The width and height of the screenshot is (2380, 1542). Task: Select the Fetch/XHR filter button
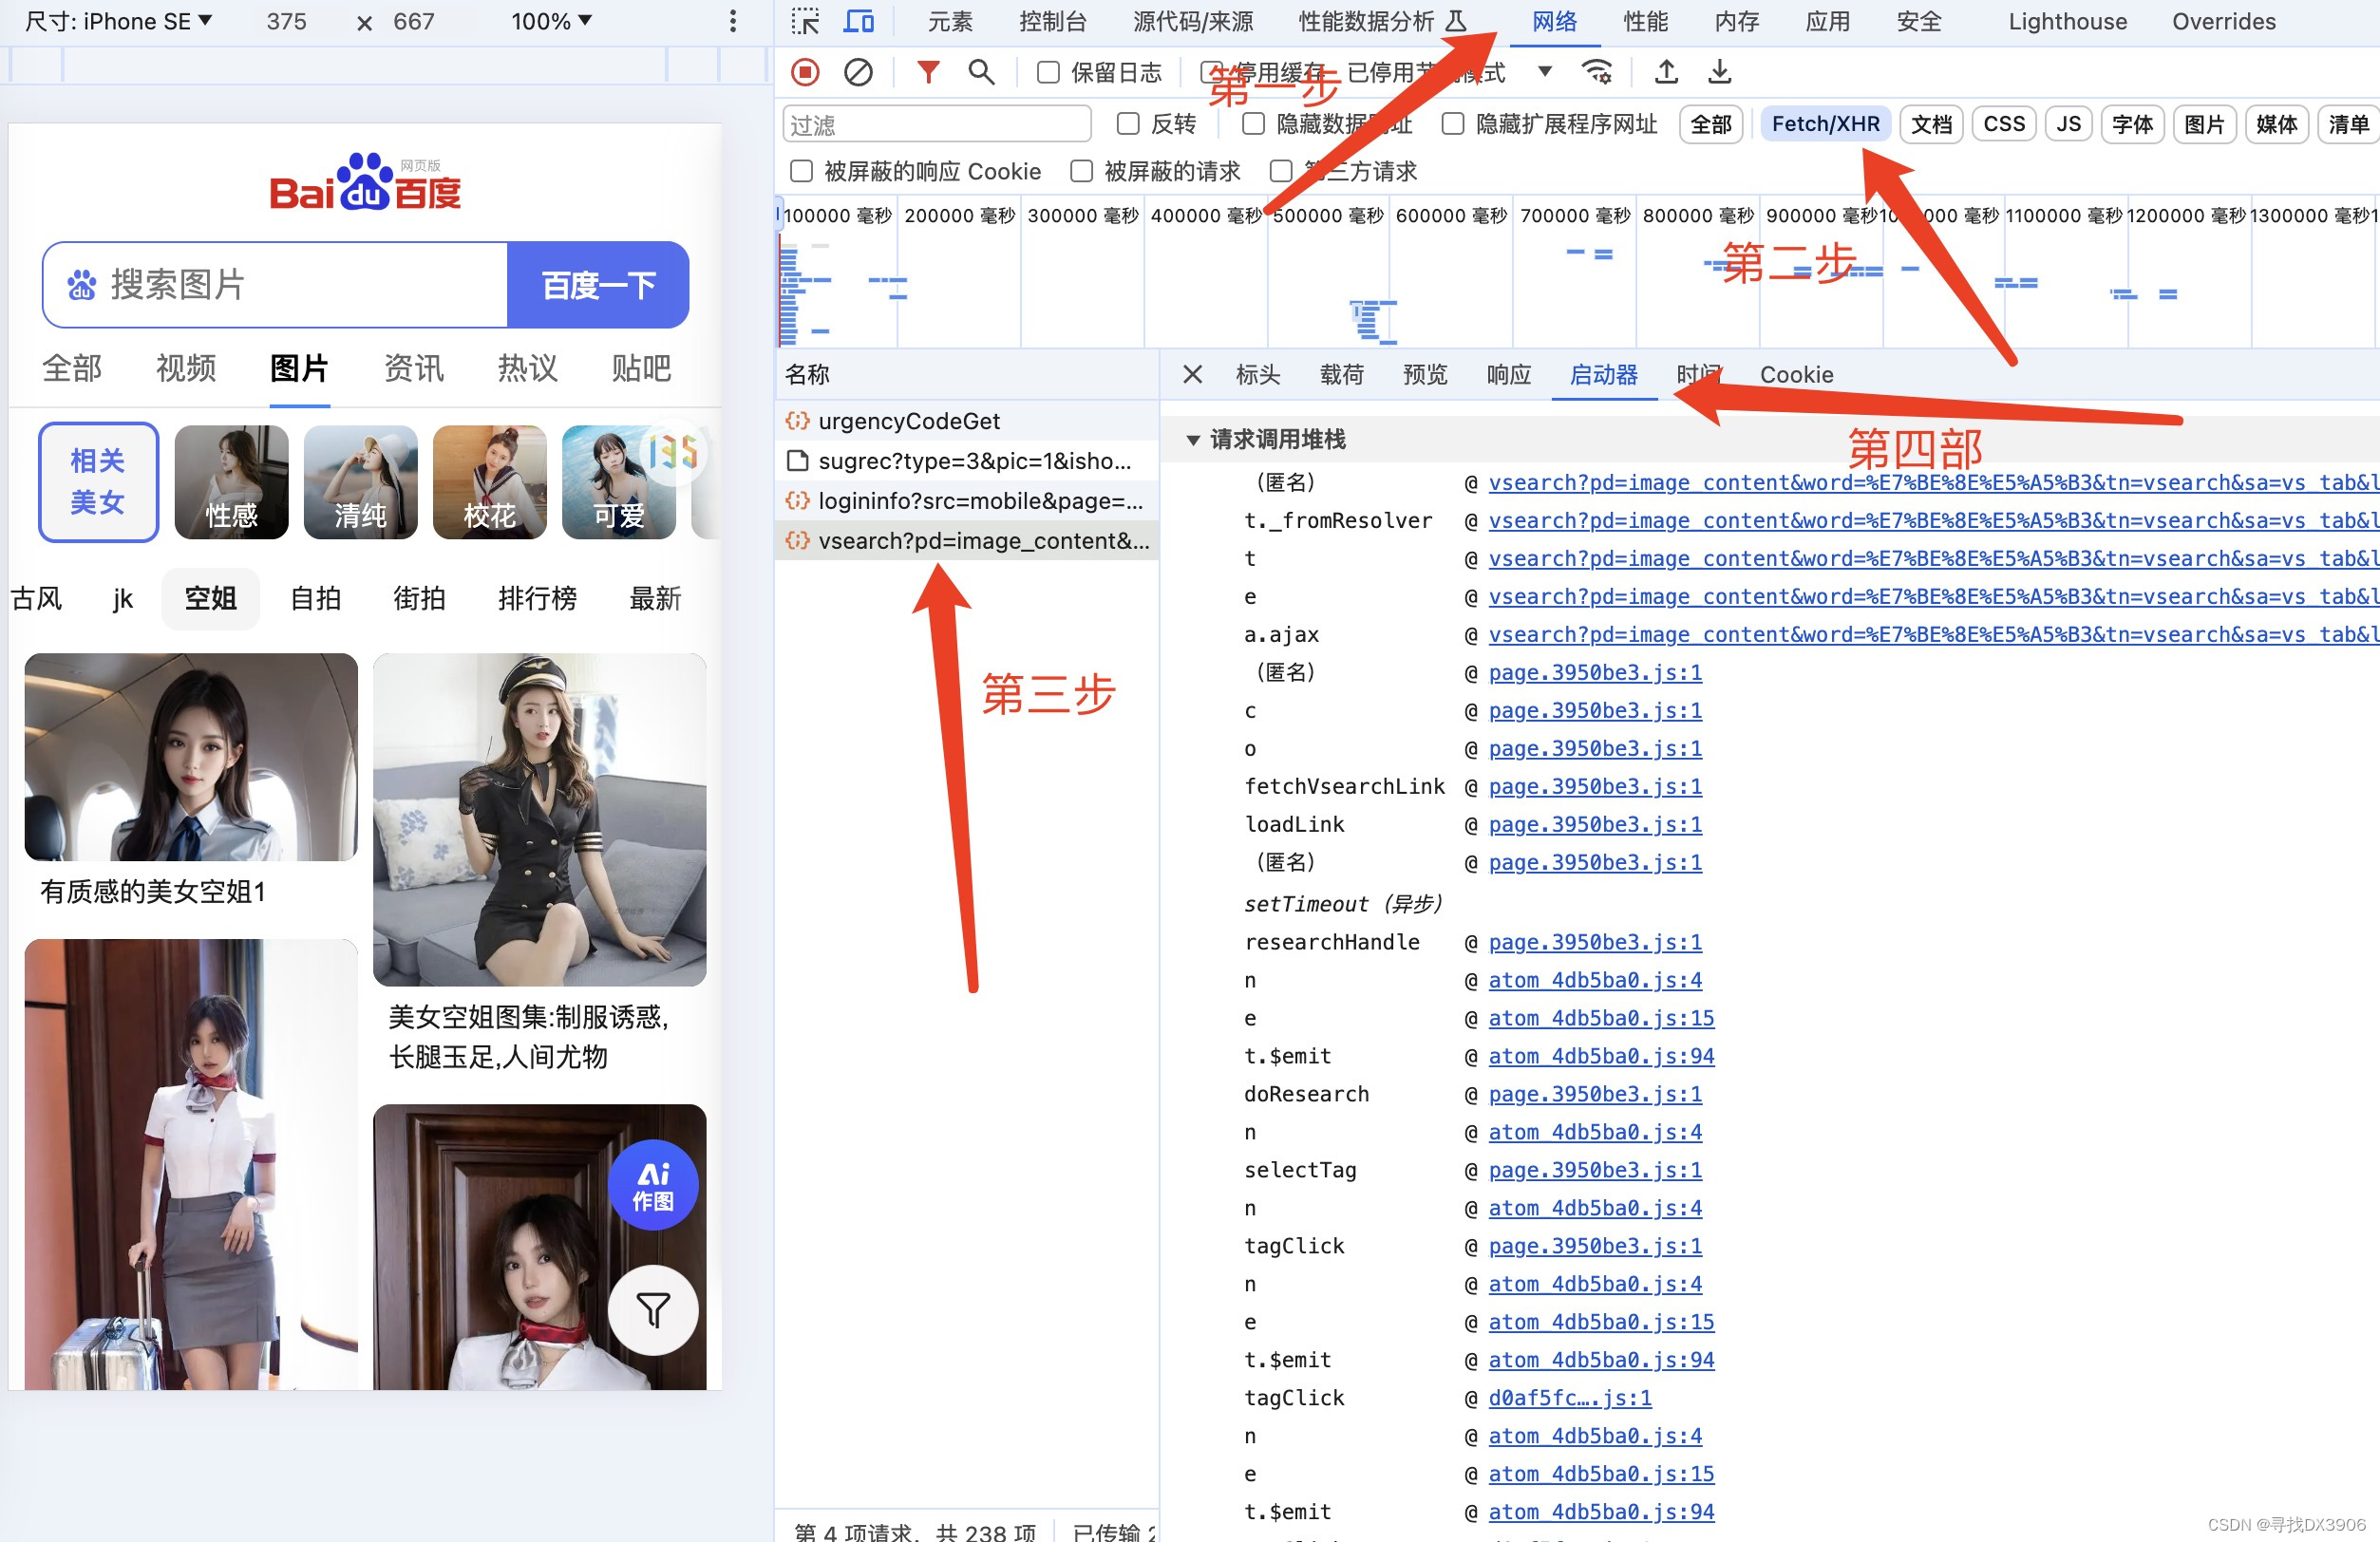click(1824, 124)
